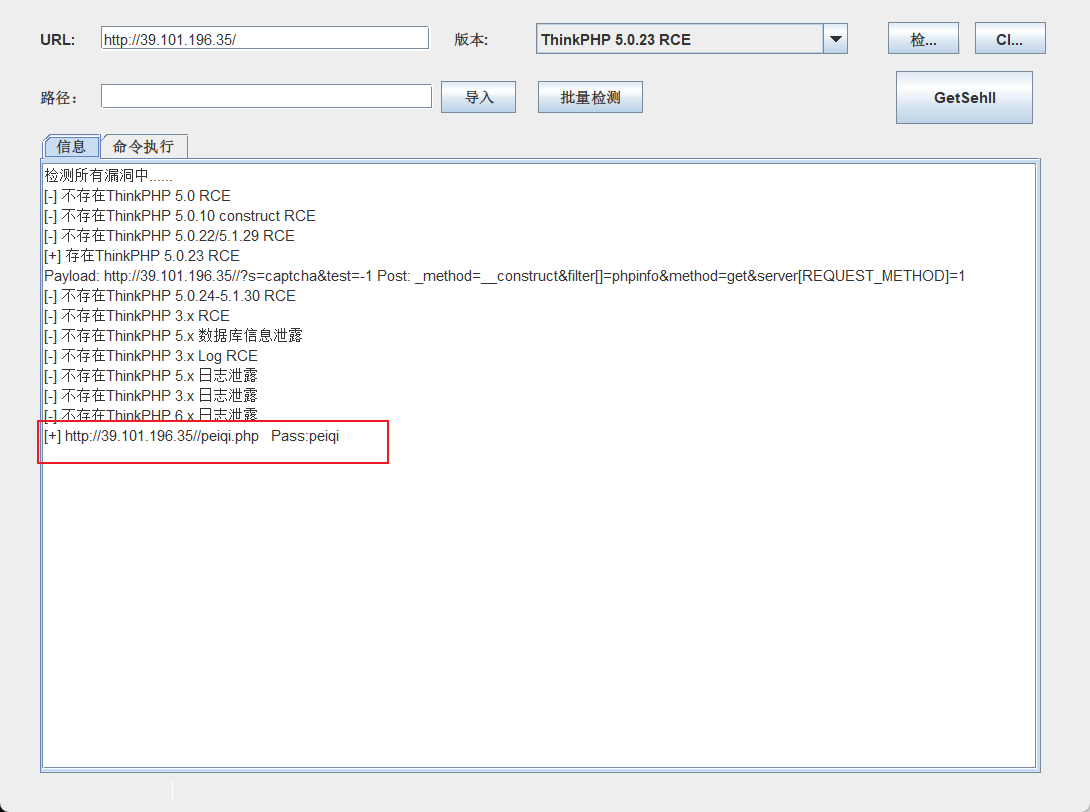This screenshot has width=1090, height=812.
Task: Click the line 不存在ThinkPHP 3.x RCE
Action: (x=137, y=316)
